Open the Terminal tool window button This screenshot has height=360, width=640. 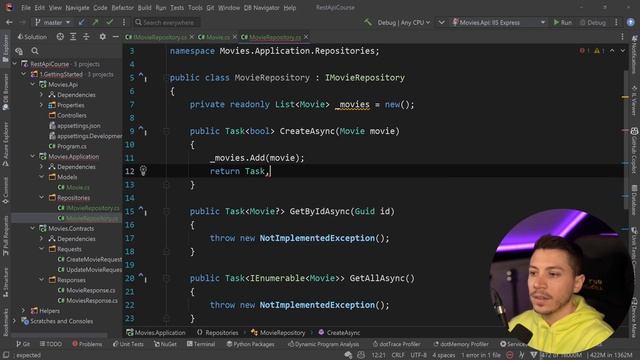tap(201, 344)
